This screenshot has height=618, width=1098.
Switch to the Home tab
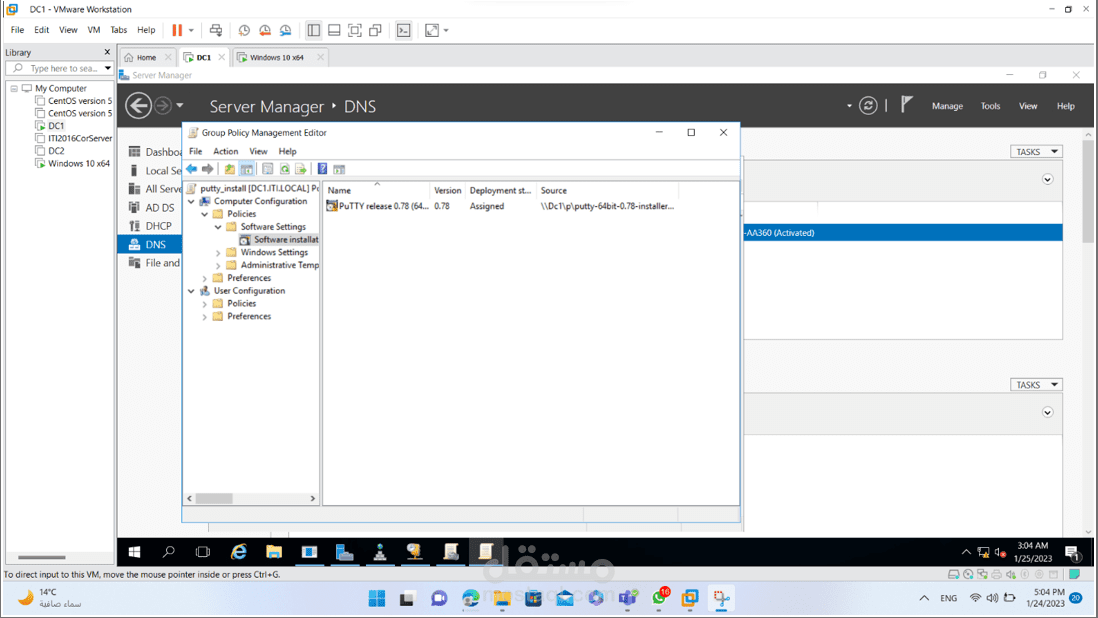click(x=146, y=57)
